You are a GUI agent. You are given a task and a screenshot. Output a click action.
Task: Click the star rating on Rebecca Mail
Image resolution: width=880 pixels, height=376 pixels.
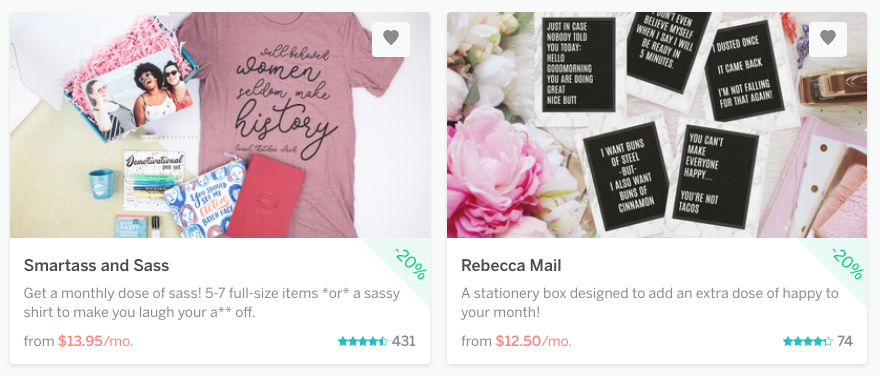(x=808, y=341)
